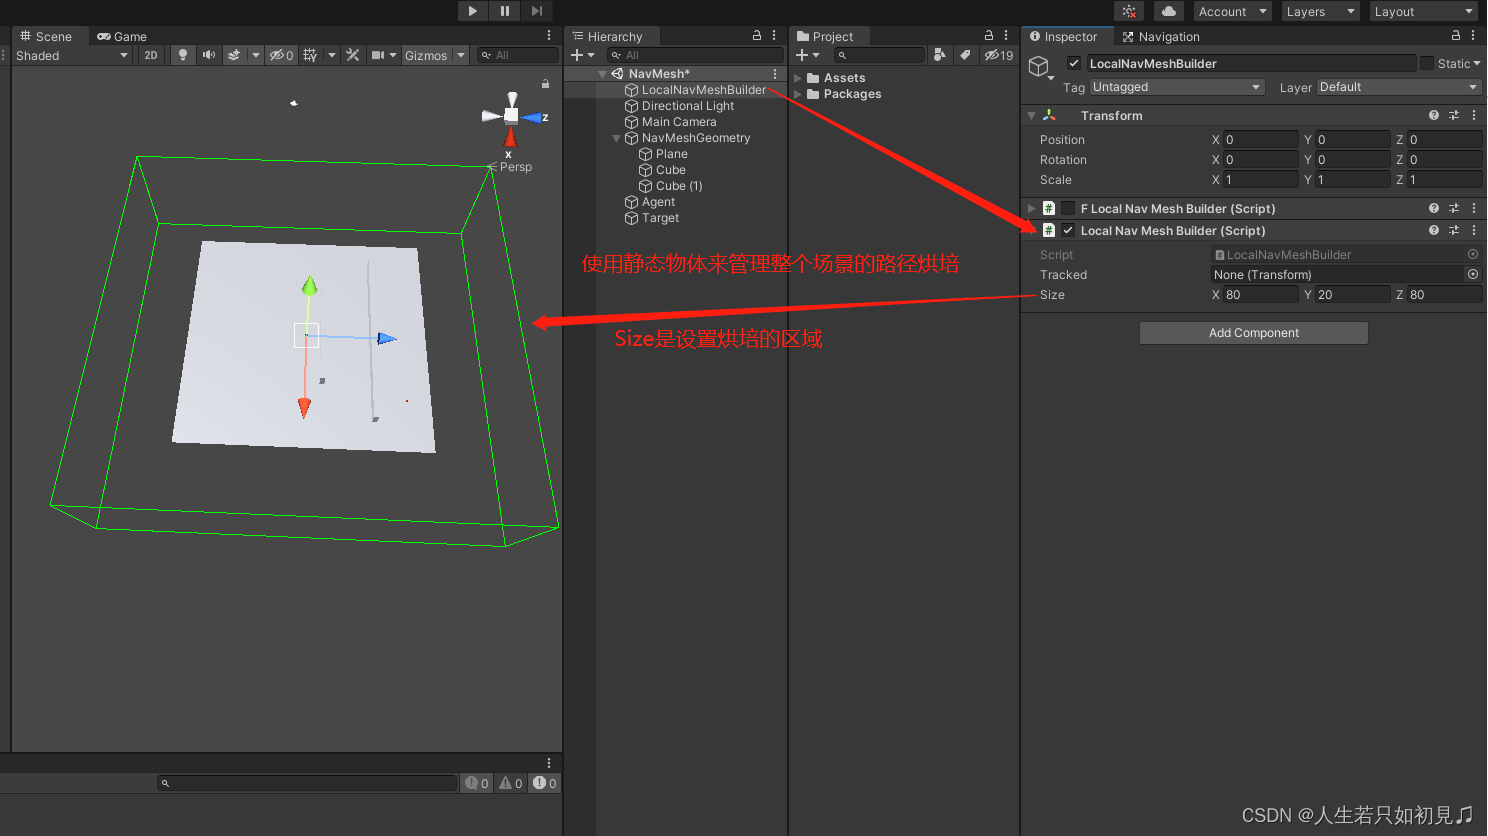Toggle the Static checkbox for LocalNavMeshBuilder
Screen dimensions: 1488x836
pyautogui.click(x=1426, y=63)
